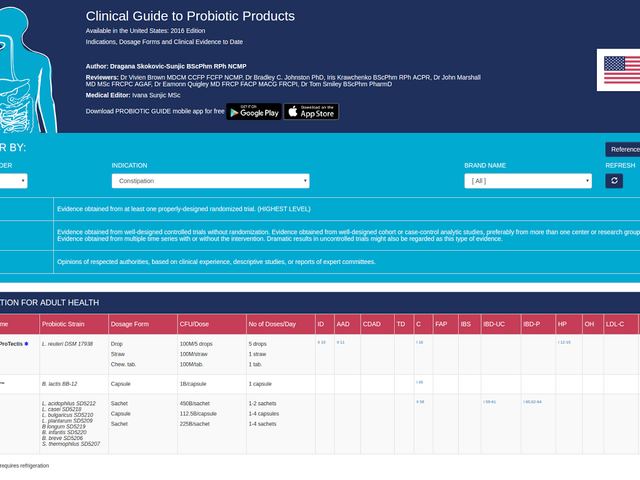Click the United States flag icon
This screenshot has height=480, width=640.
click(x=622, y=70)
